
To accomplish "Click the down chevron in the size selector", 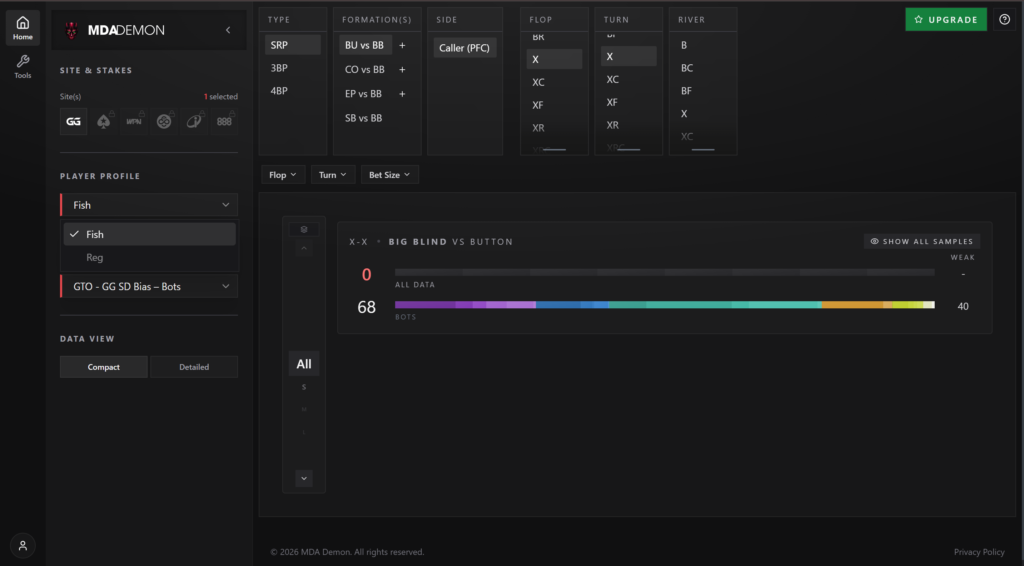I will pos(304,478).
